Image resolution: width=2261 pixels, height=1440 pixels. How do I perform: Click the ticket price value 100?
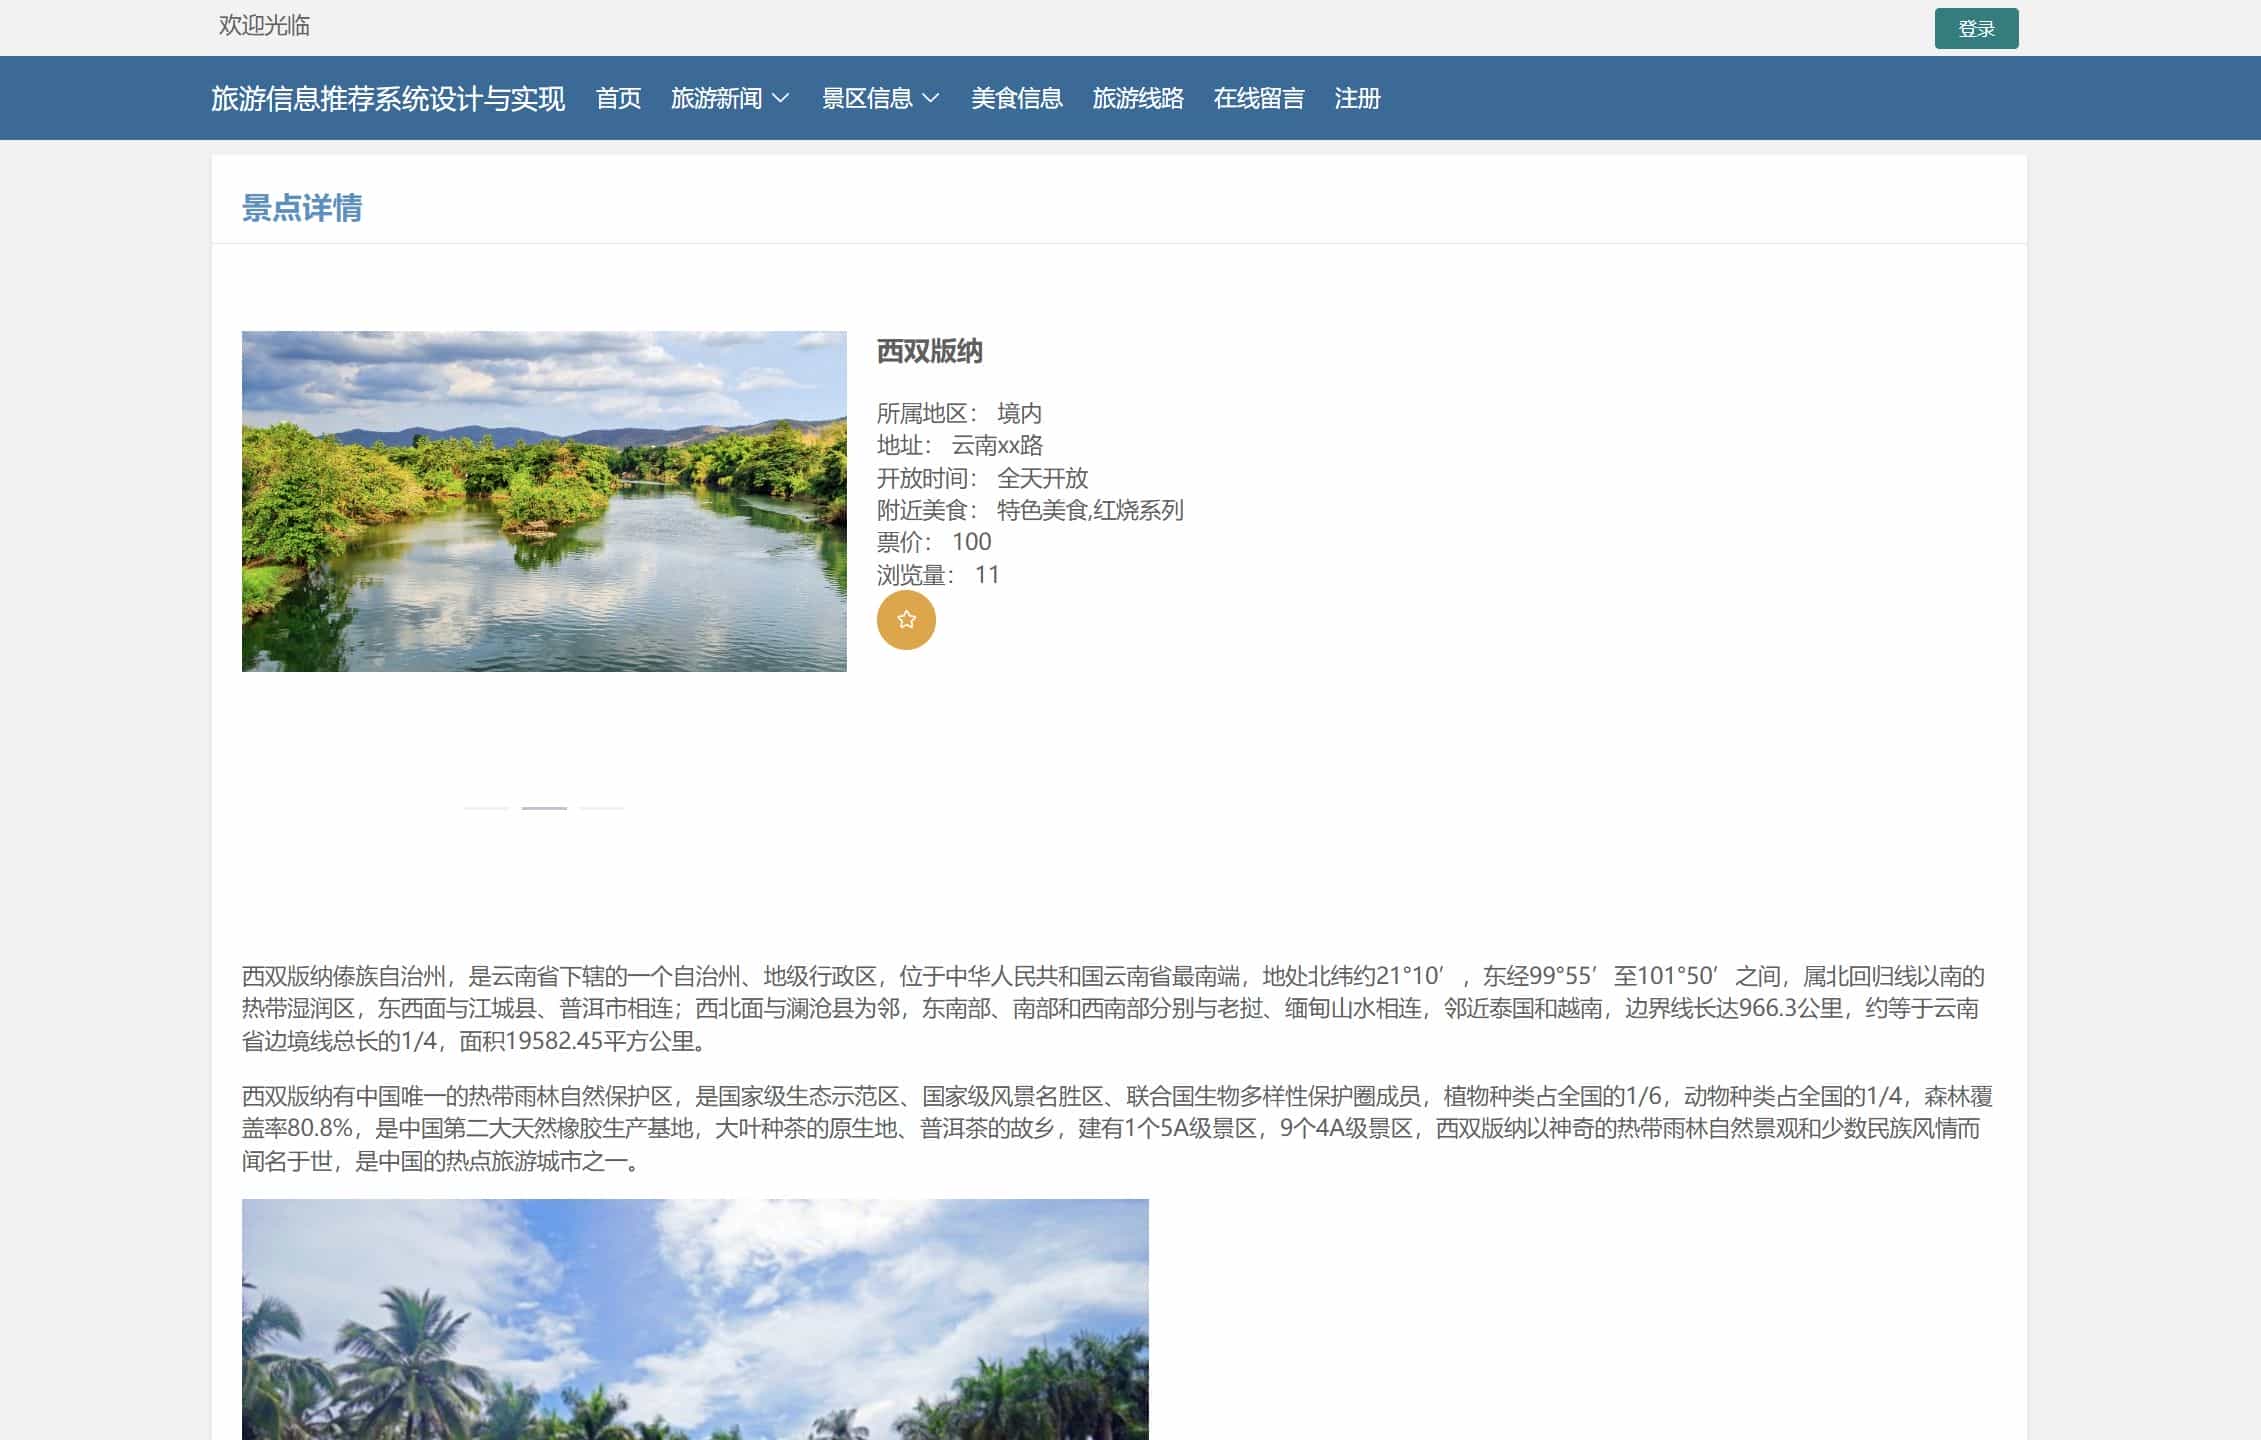pos(971,542)
